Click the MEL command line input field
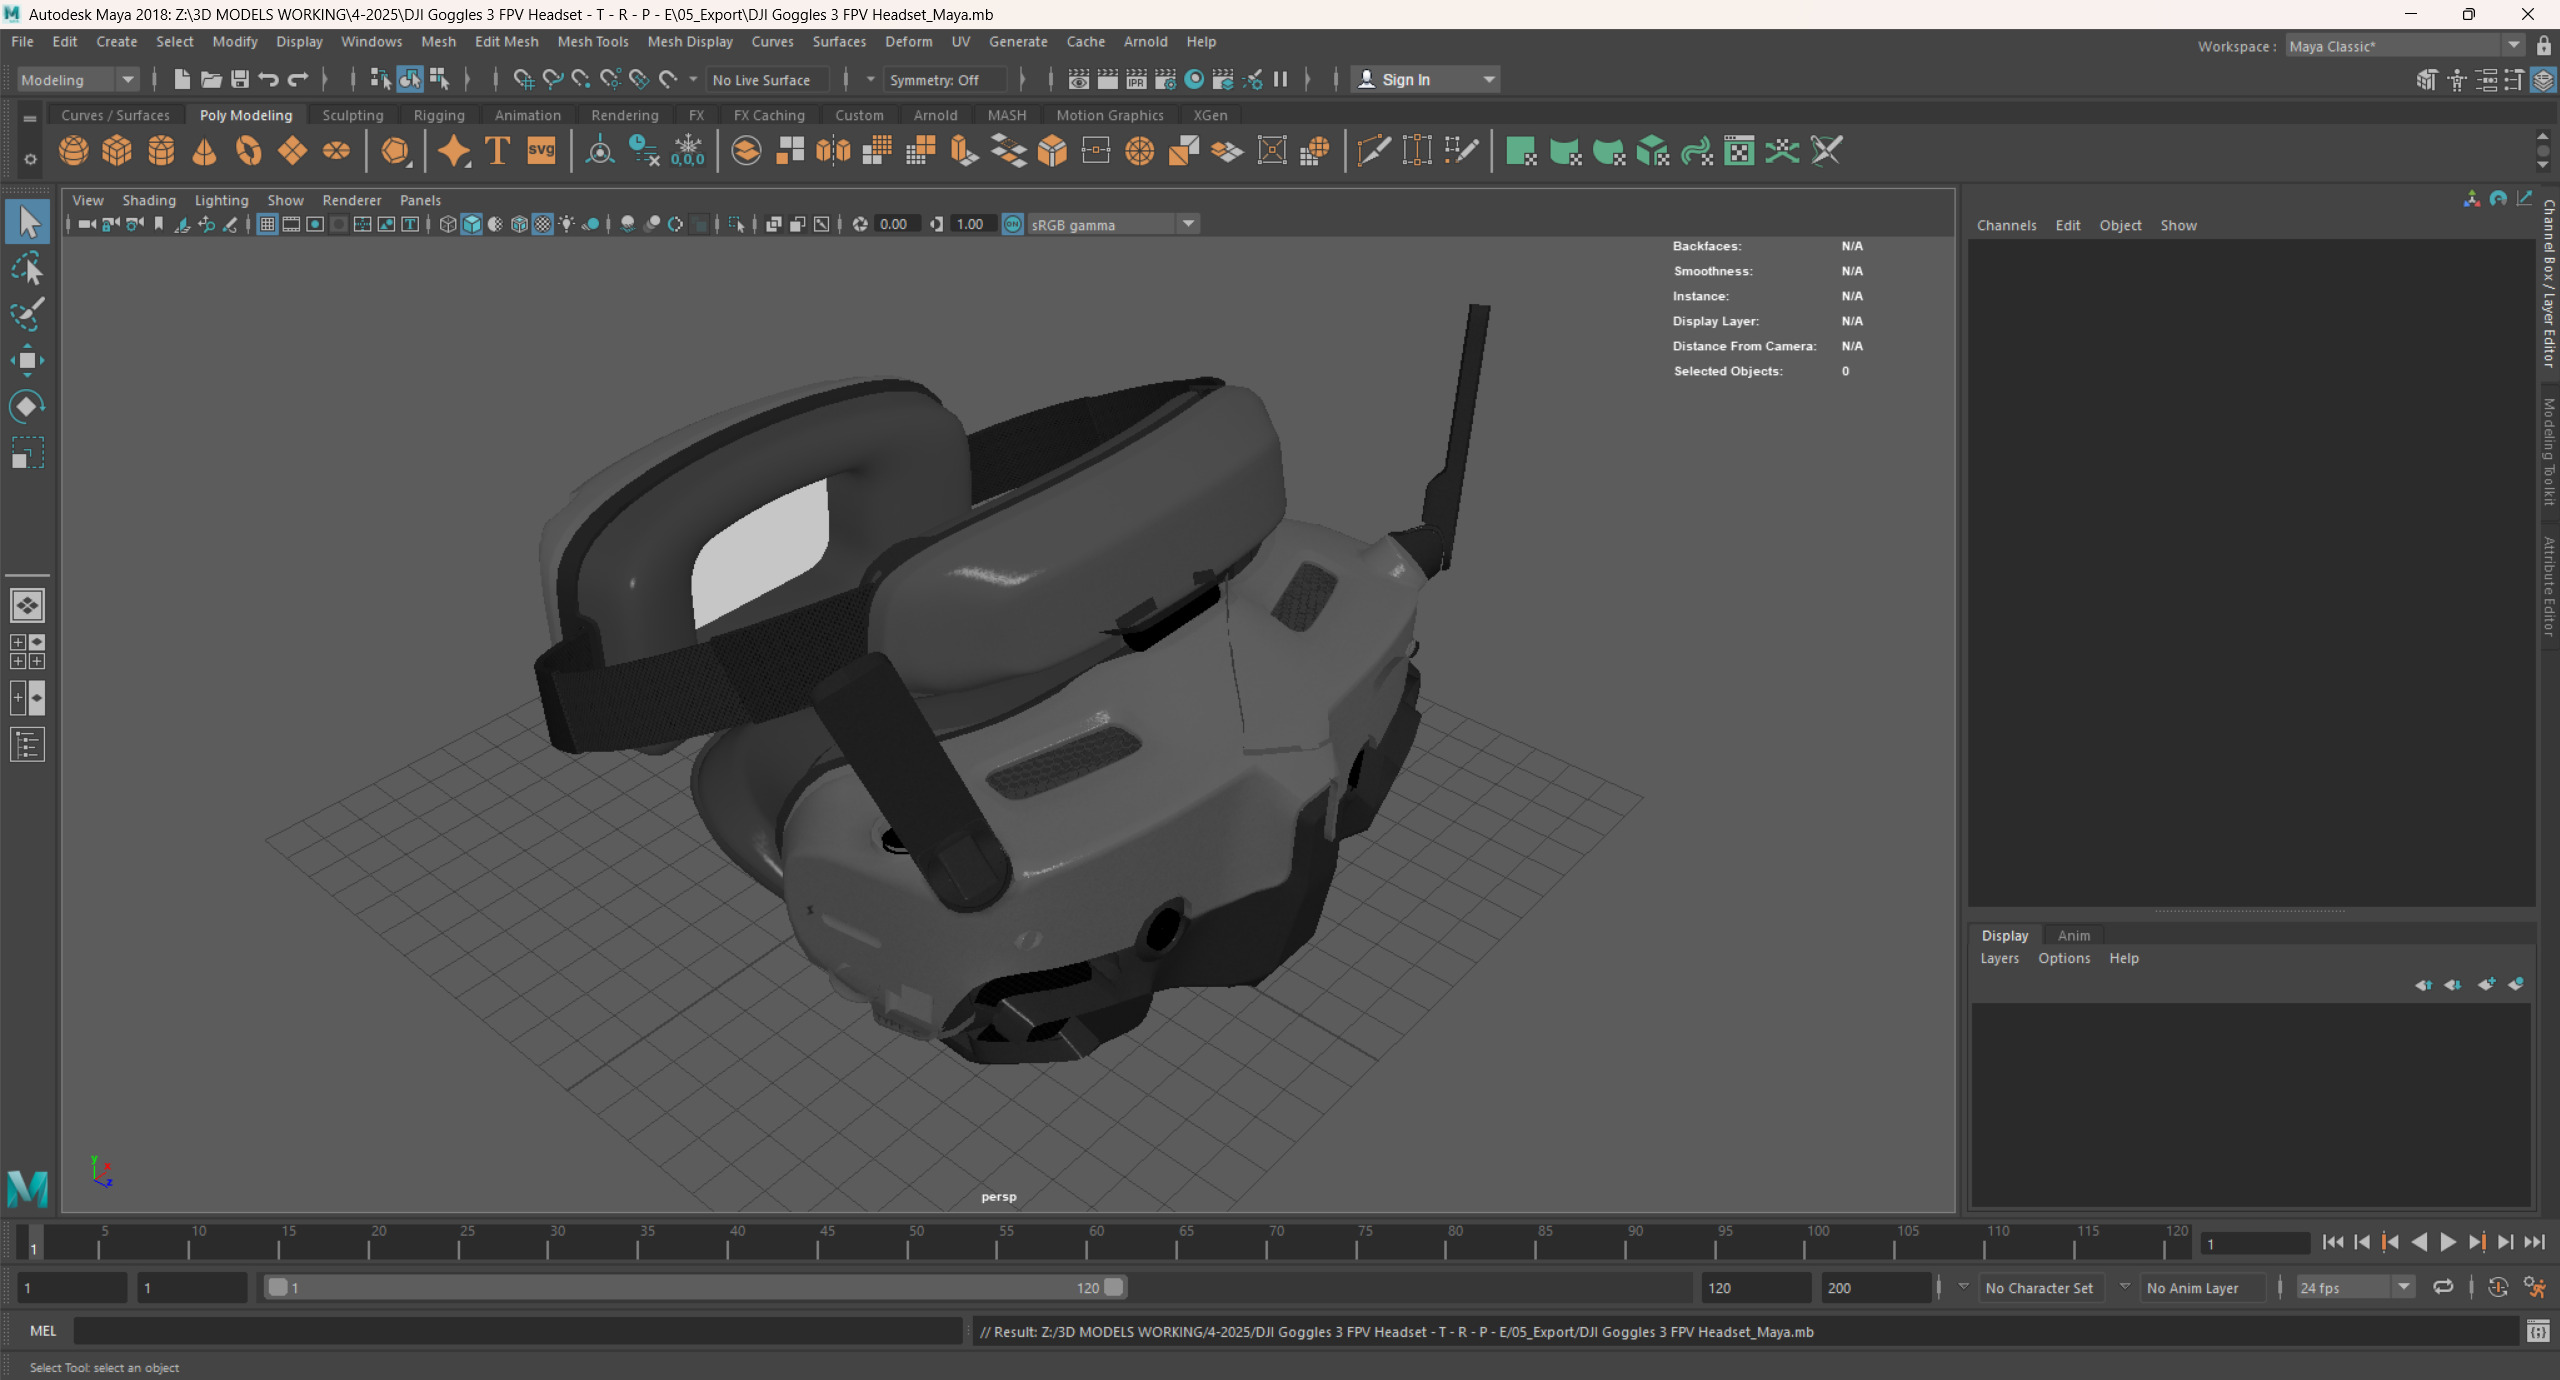This screenshot has width=2560, height=1380. coord(517,1331)
